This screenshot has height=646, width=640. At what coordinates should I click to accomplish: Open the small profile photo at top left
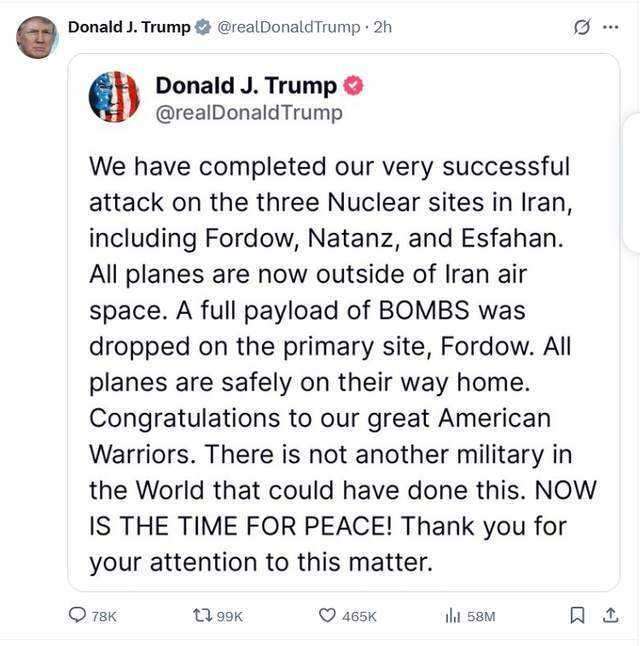click(x=37, y=37)
